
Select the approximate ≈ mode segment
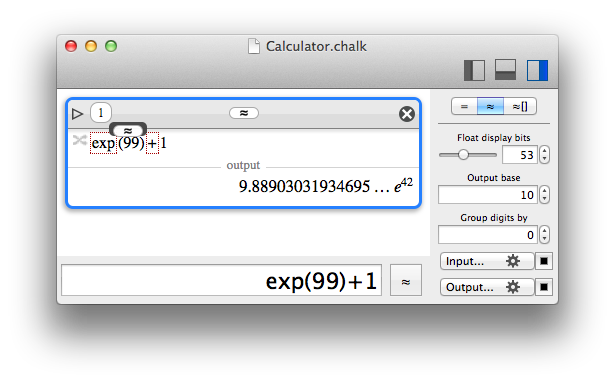coord(490,106)
